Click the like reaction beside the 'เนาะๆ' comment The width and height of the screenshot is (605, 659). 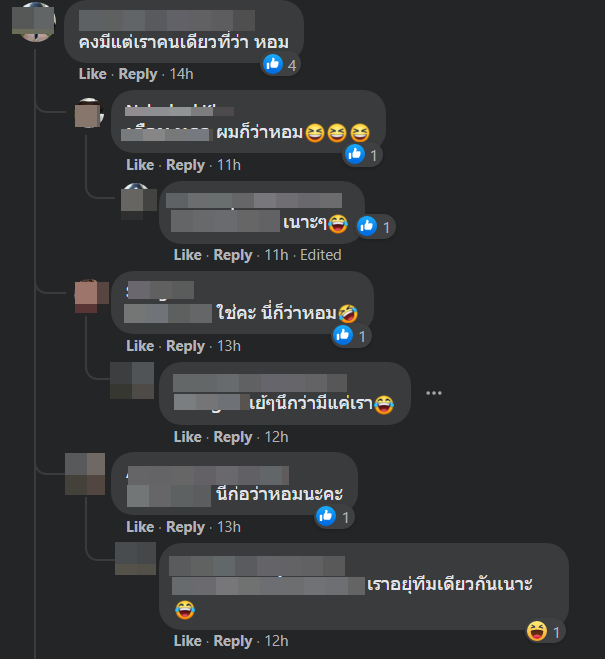click(x=367, y=226)
